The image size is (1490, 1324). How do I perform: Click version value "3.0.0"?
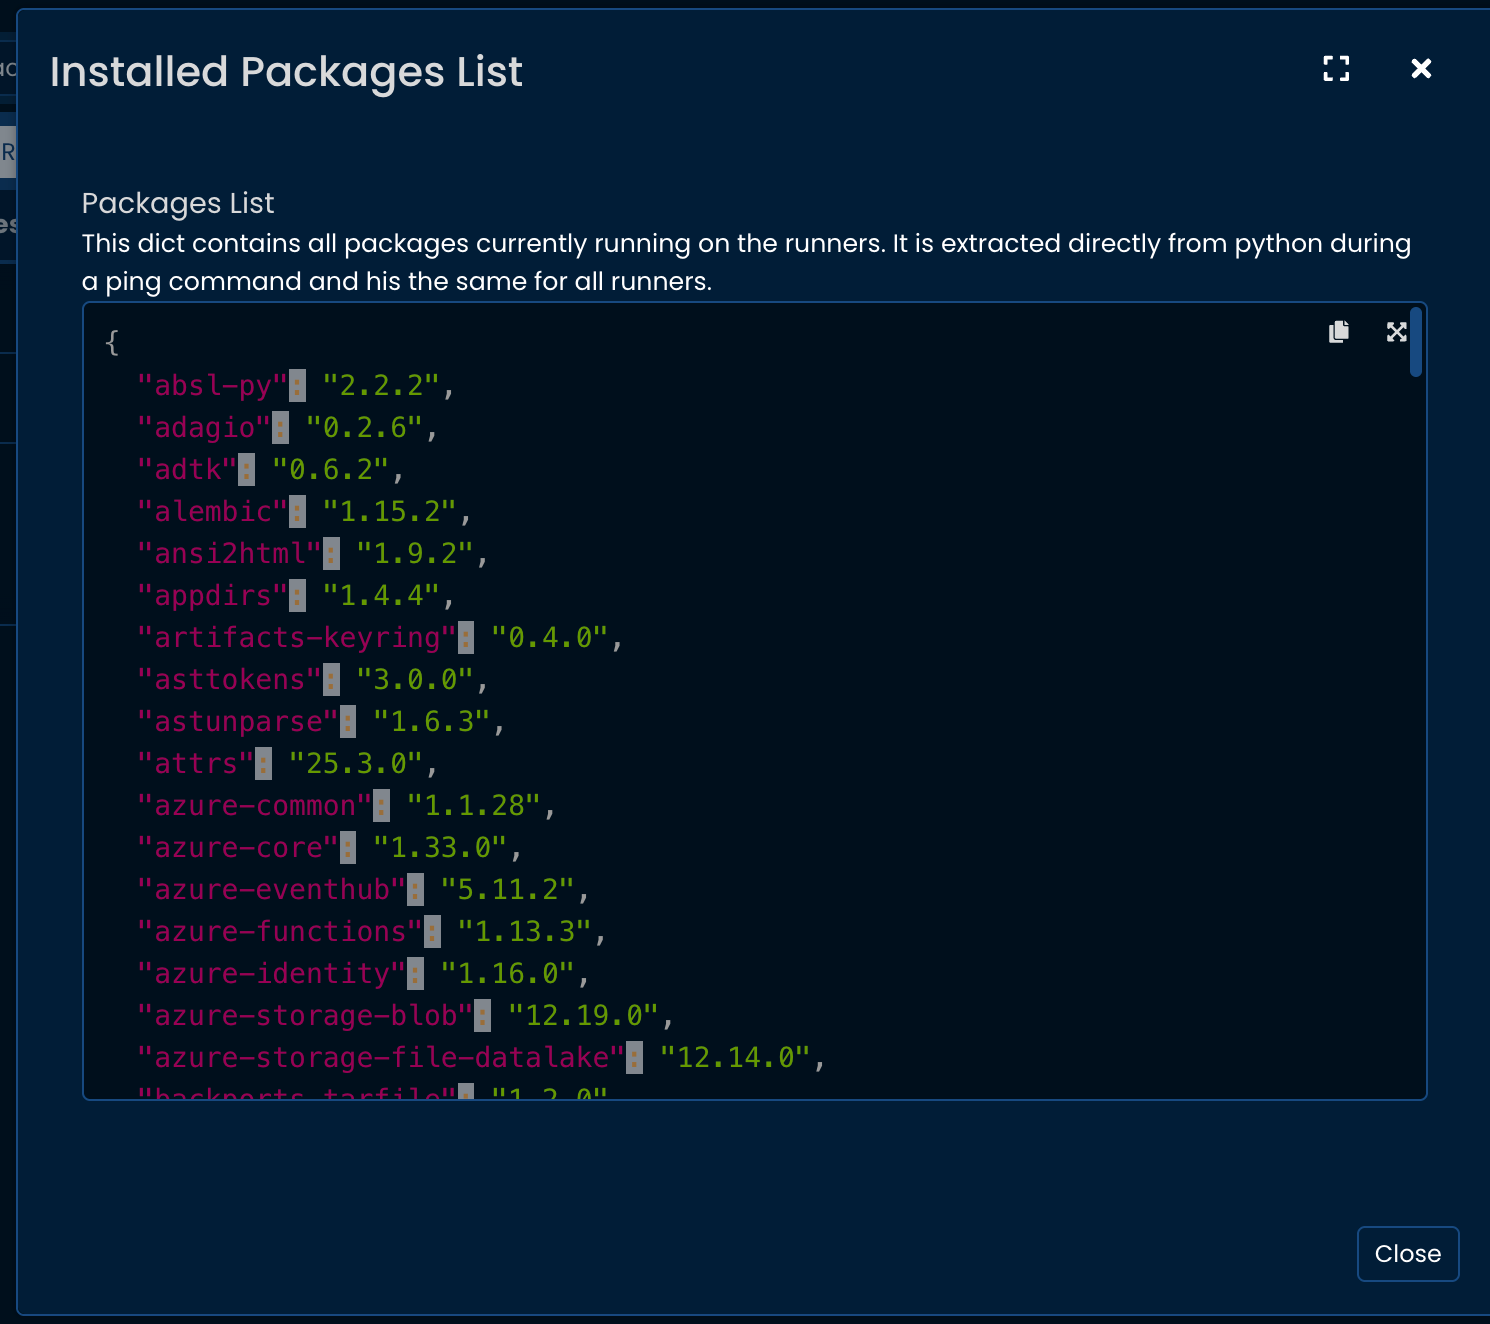414,680
